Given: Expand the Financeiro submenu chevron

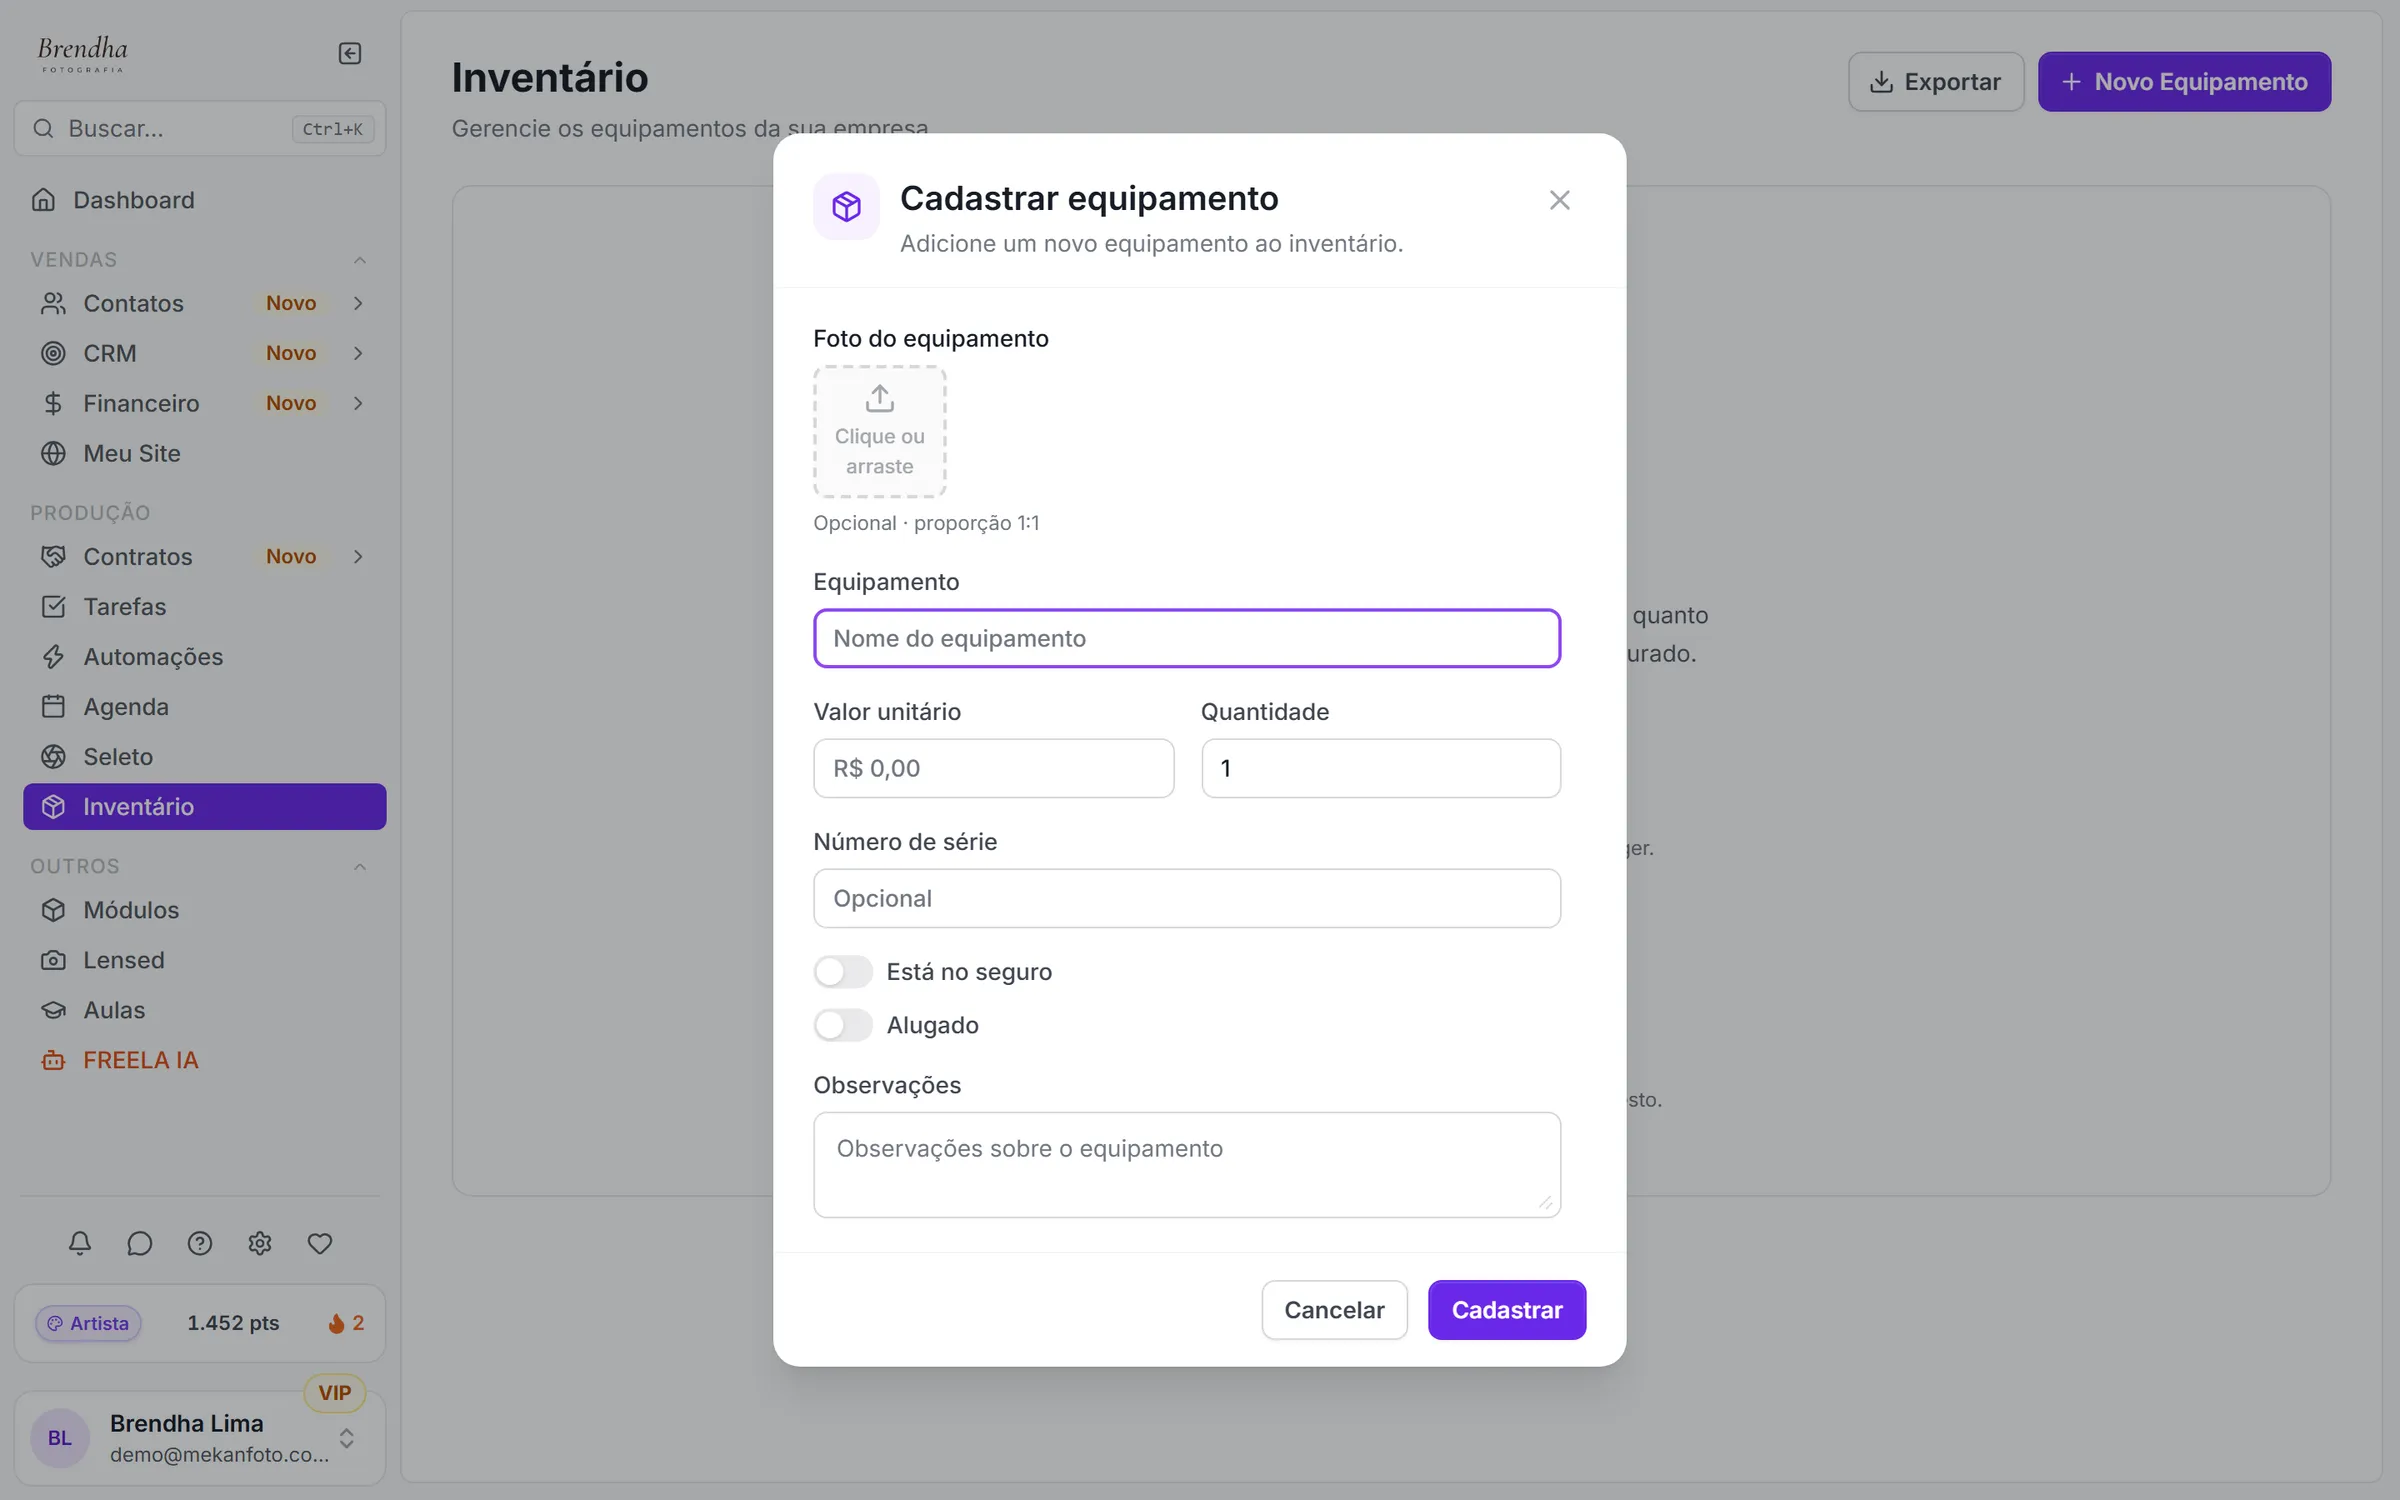Looking at the screenshot, I should [358, 403].
